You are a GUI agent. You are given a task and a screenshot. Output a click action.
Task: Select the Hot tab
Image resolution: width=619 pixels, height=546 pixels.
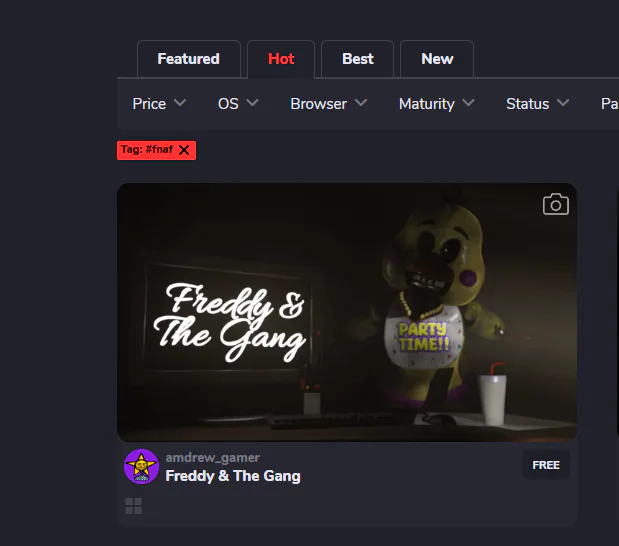pyautogui.click(x=281, y=59)
